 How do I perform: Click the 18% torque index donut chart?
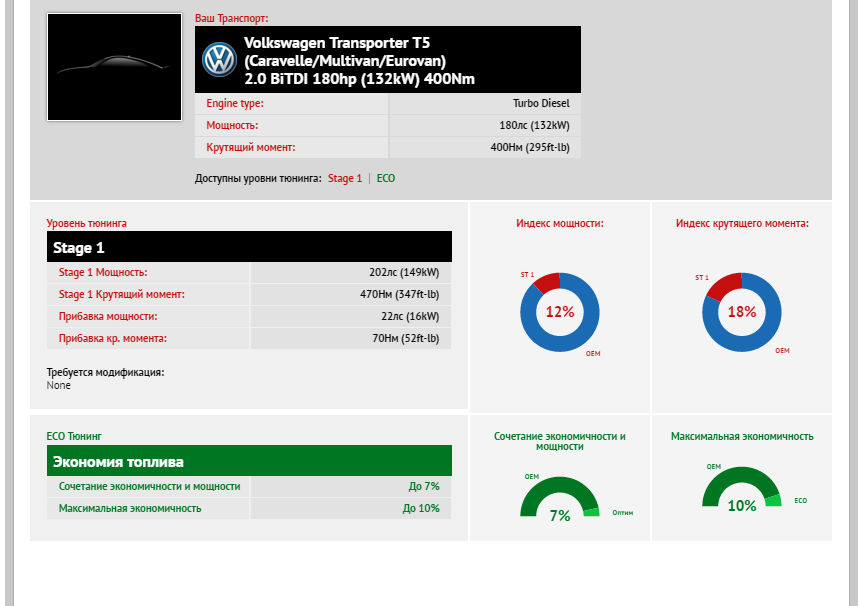(742, 312)
